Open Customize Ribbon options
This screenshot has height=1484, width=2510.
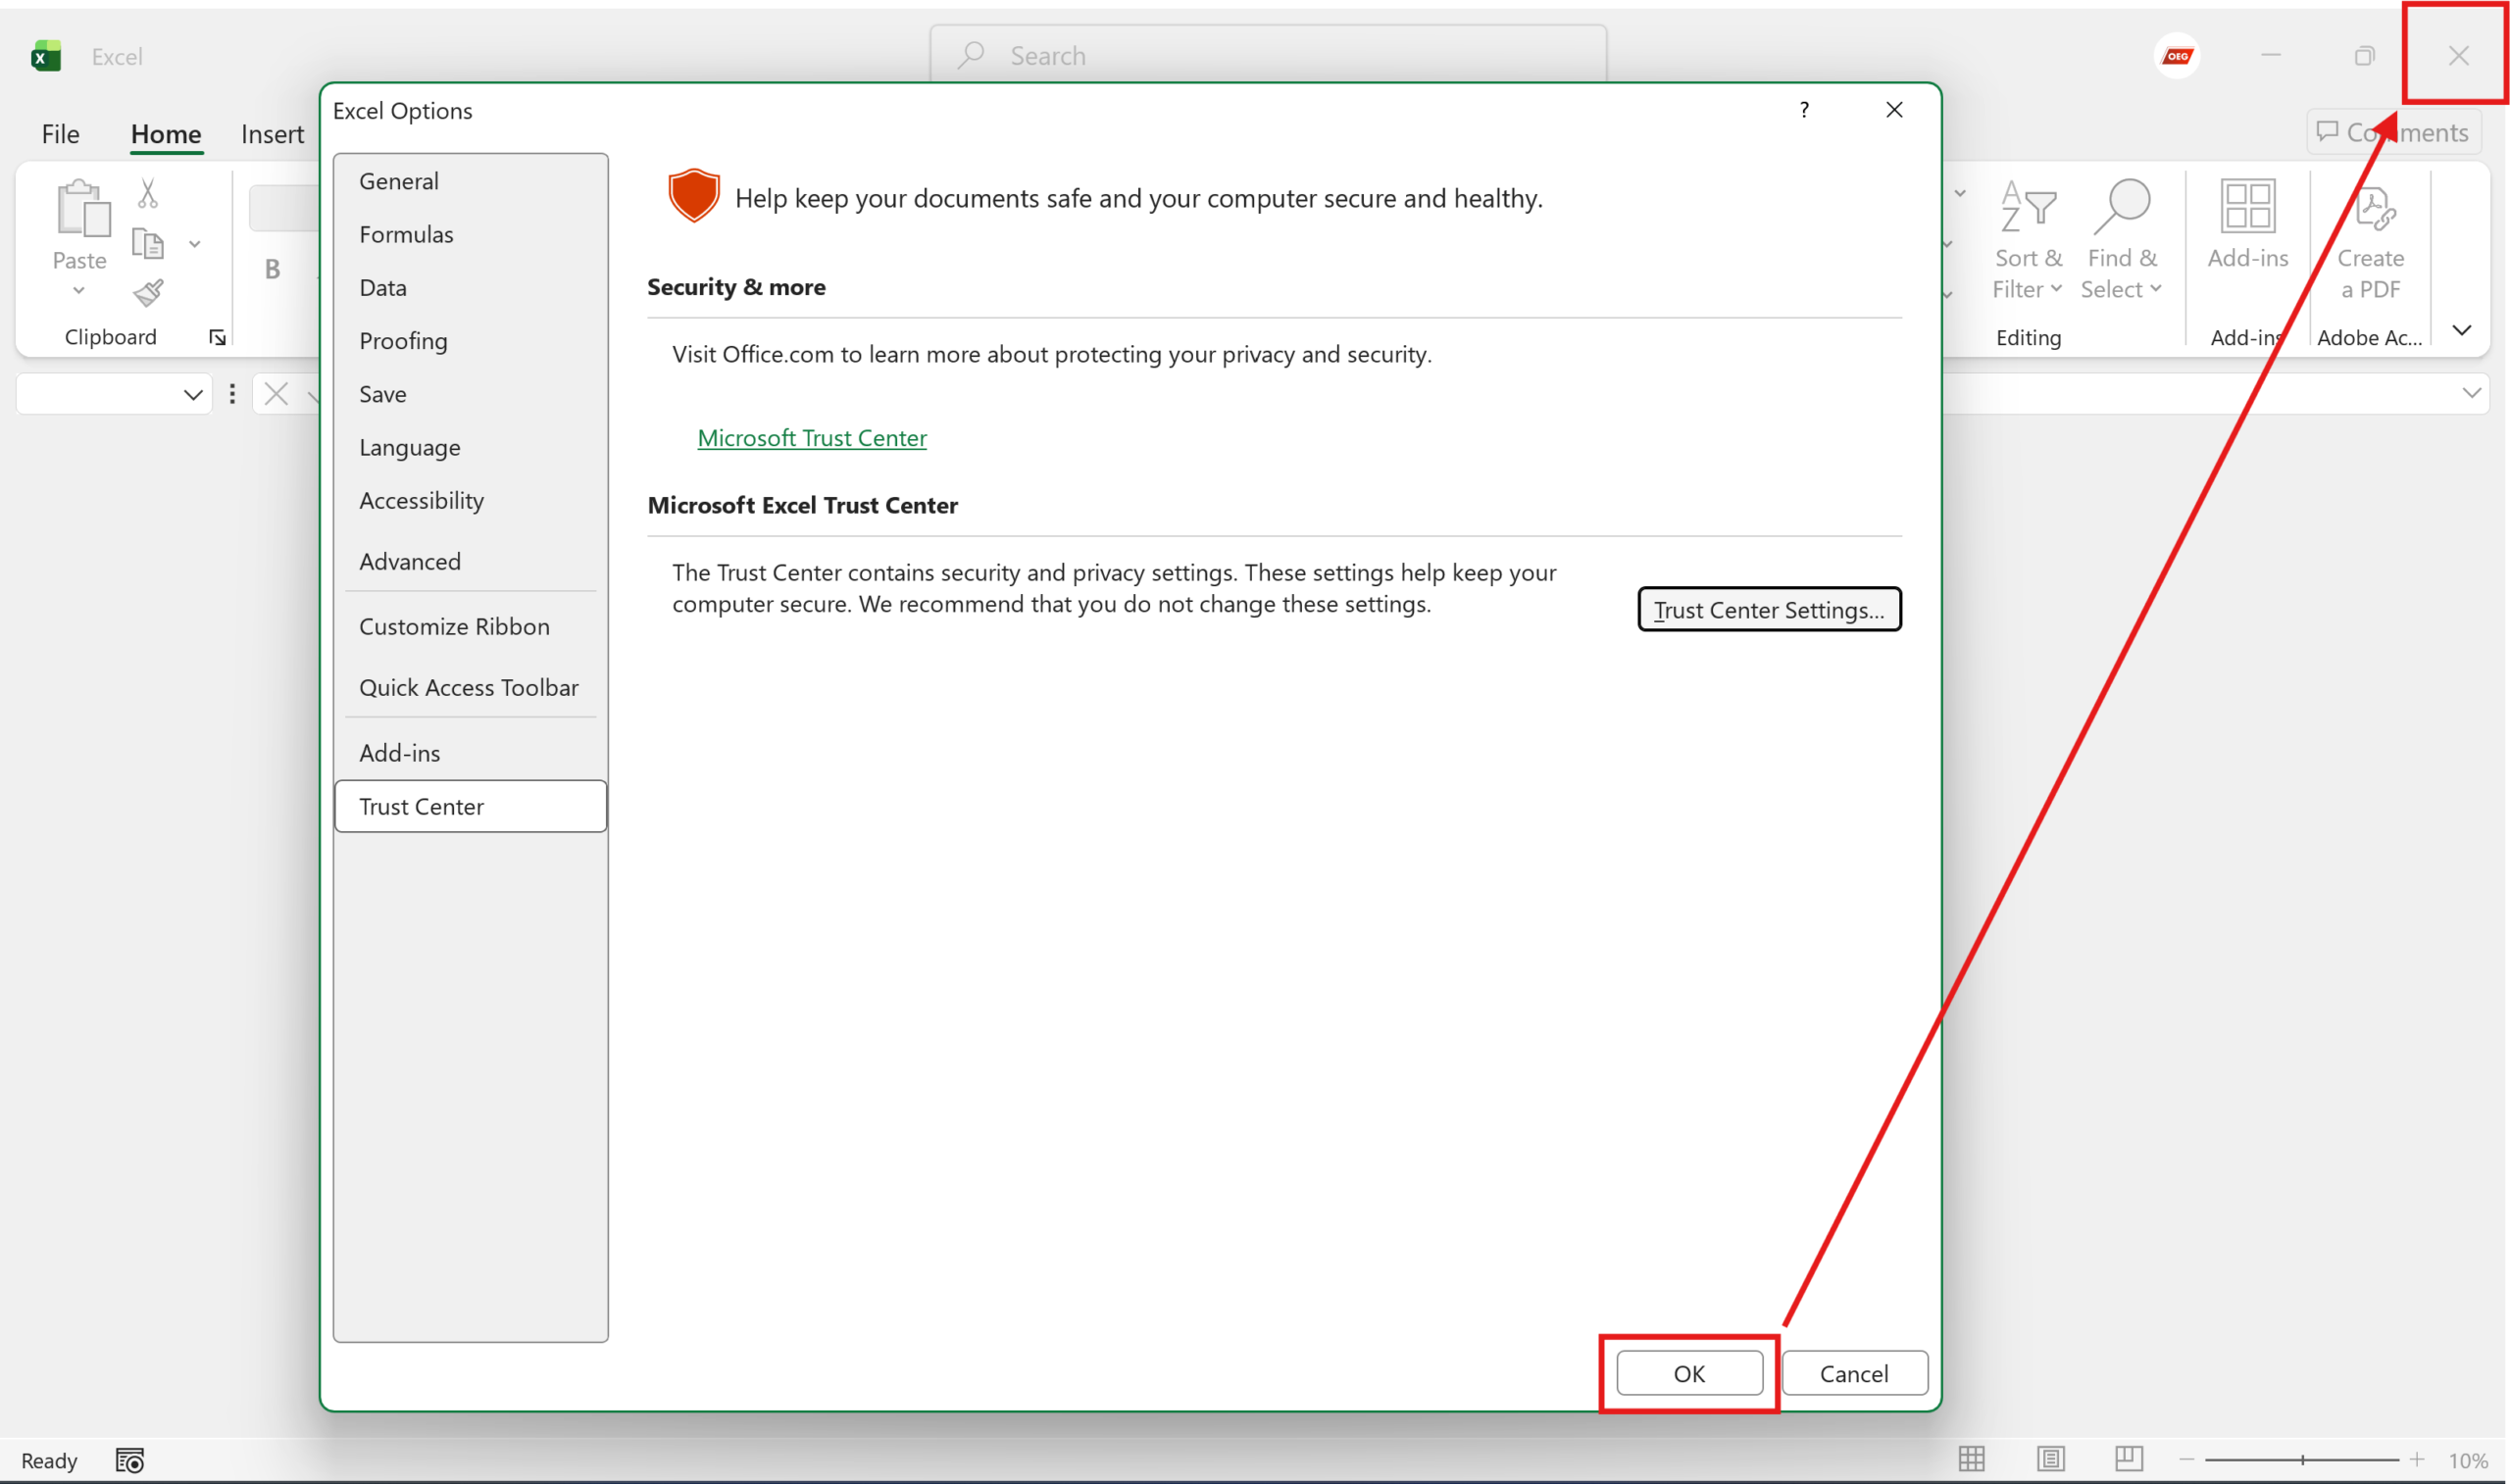[x=470, y=627]
